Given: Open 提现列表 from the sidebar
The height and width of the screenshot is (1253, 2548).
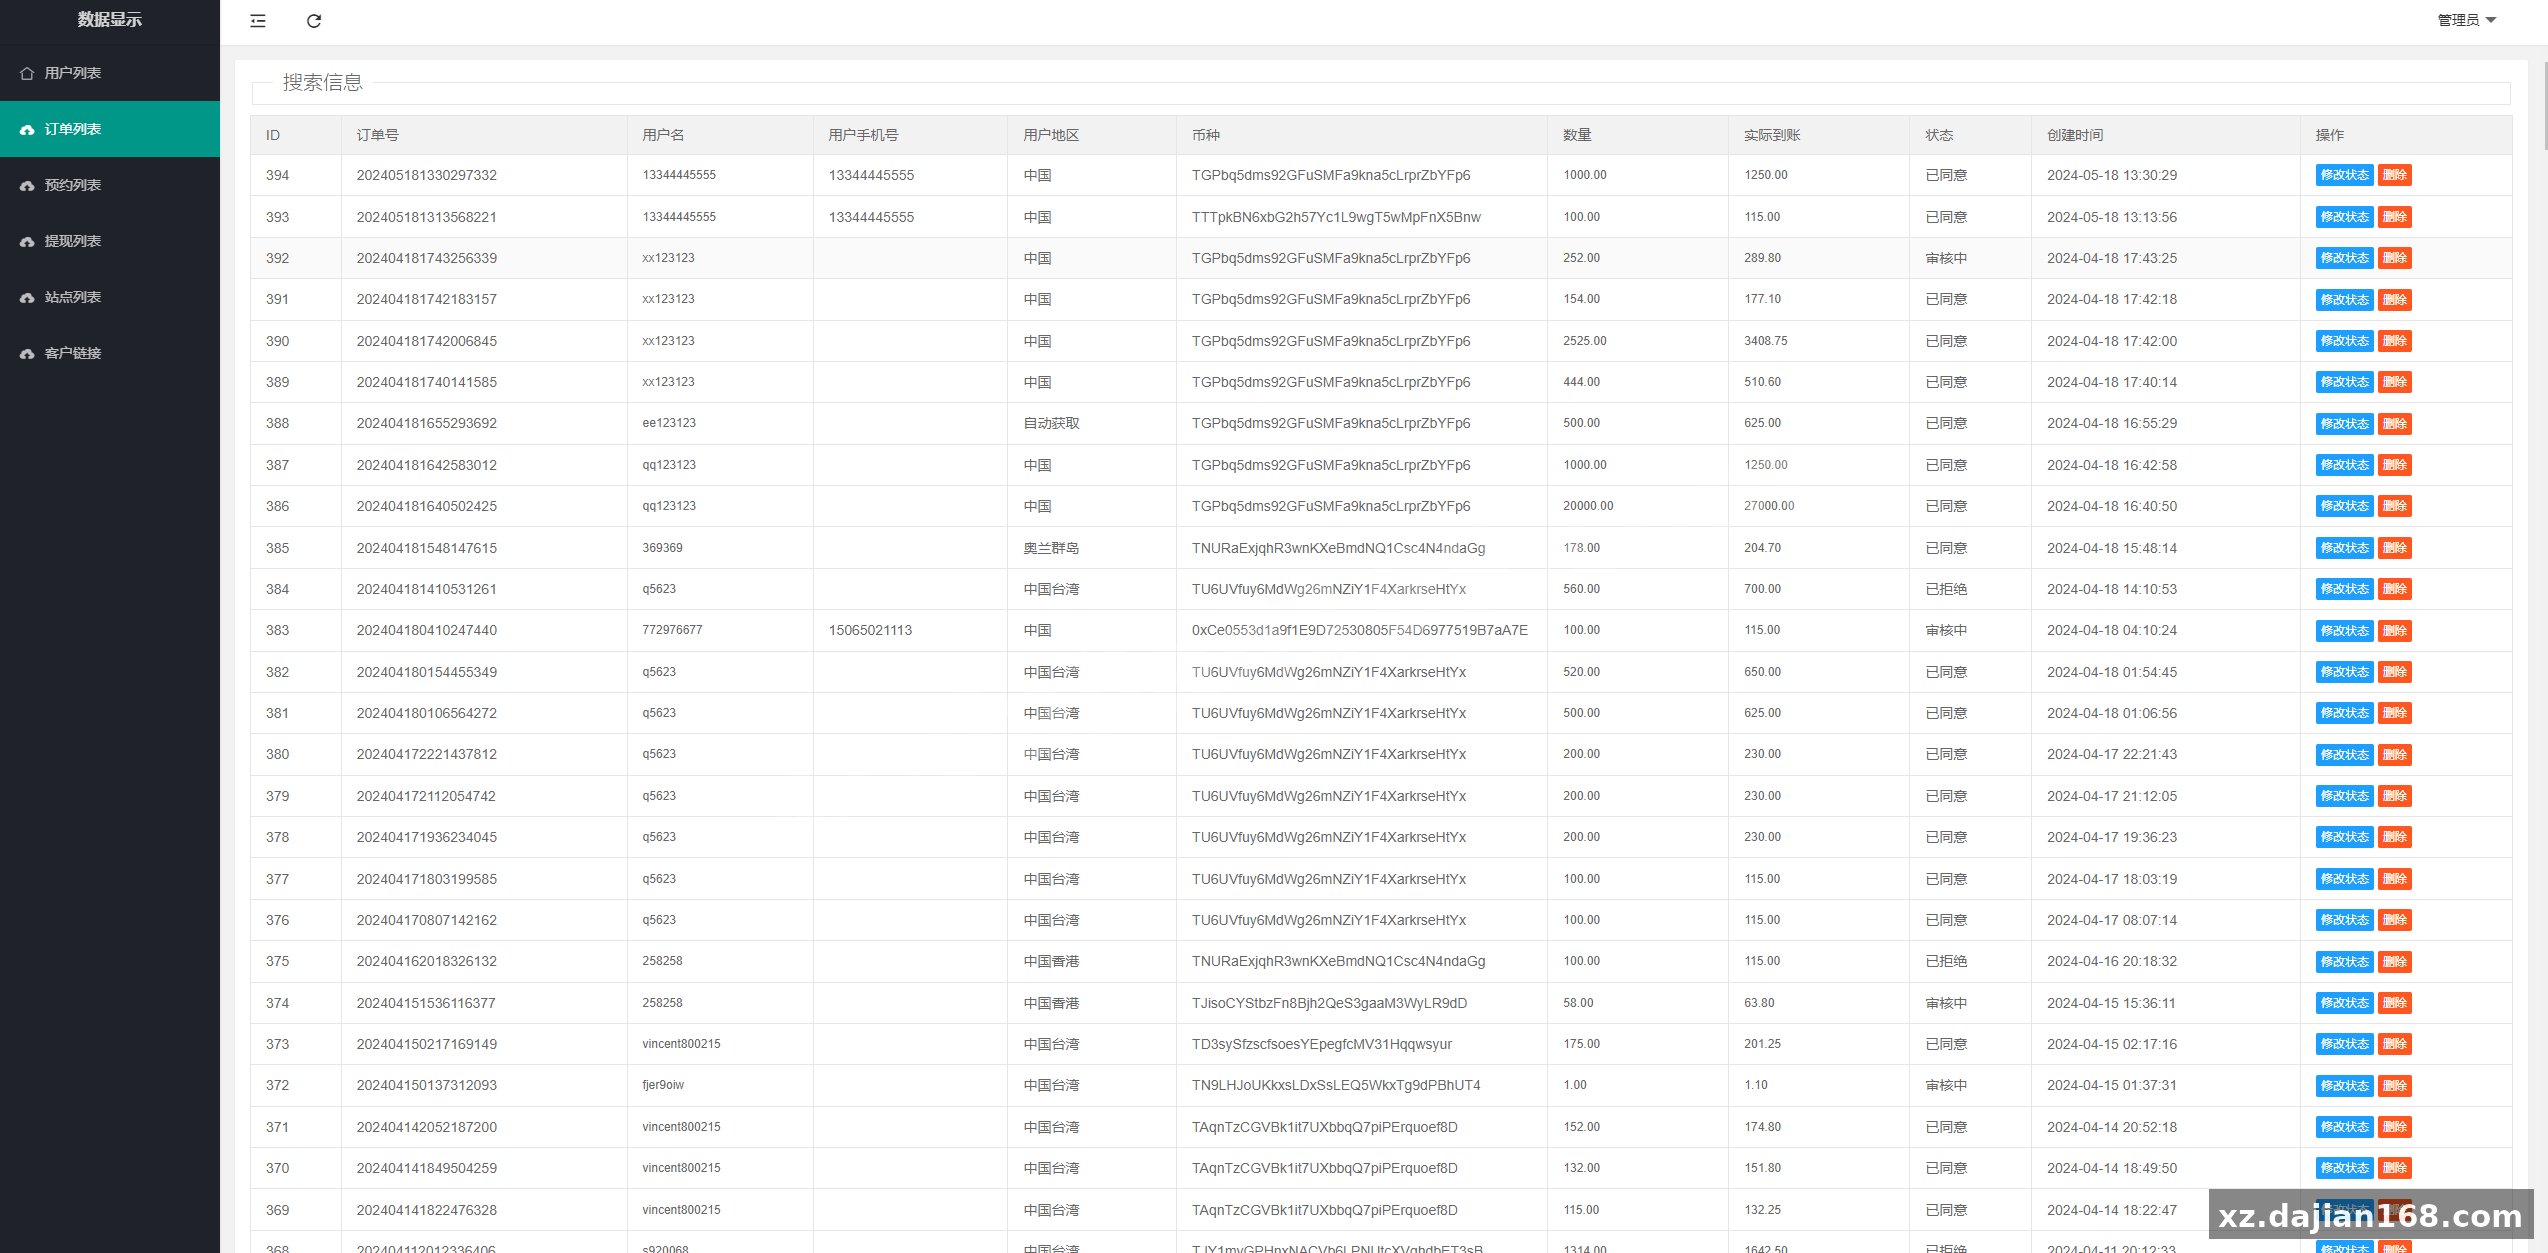Looking at the screenshot, I should click(110, 241).
